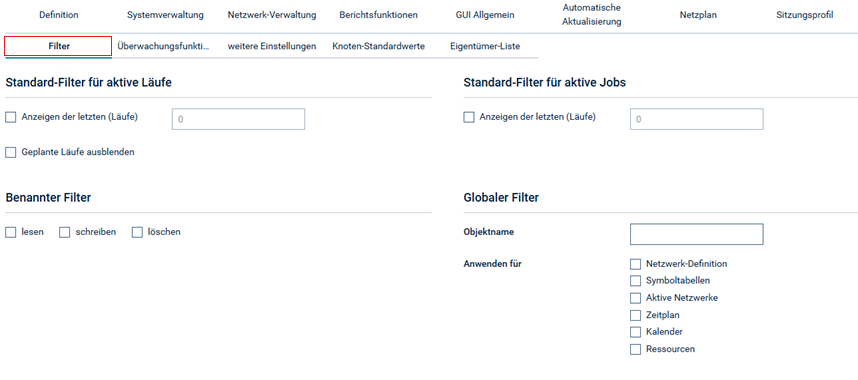Tick the lesen checkbox

click(x=10, y=232)
